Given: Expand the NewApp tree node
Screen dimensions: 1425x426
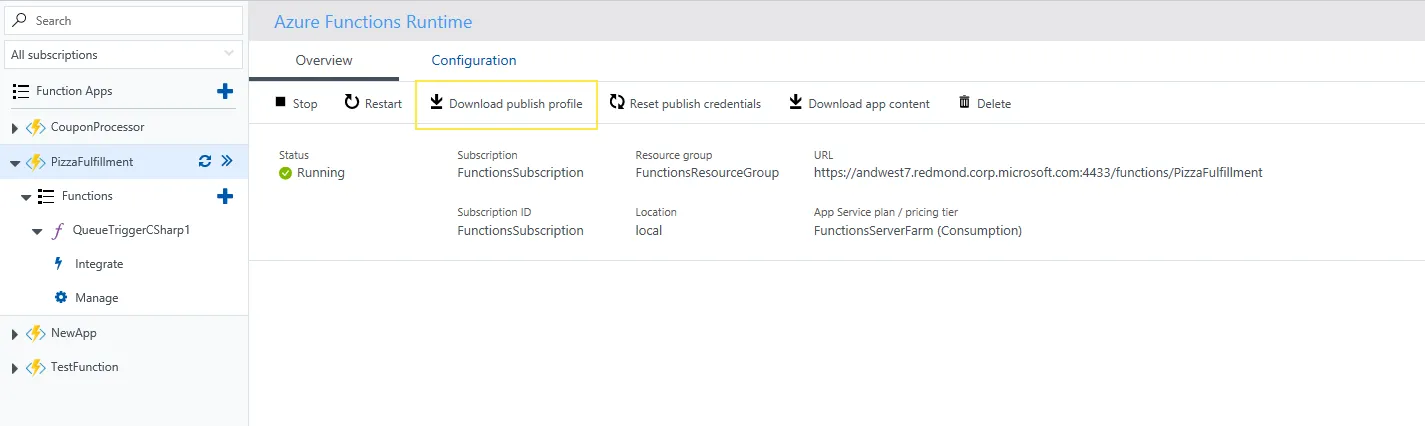Looking at the screenshot, I should (15, 334).
